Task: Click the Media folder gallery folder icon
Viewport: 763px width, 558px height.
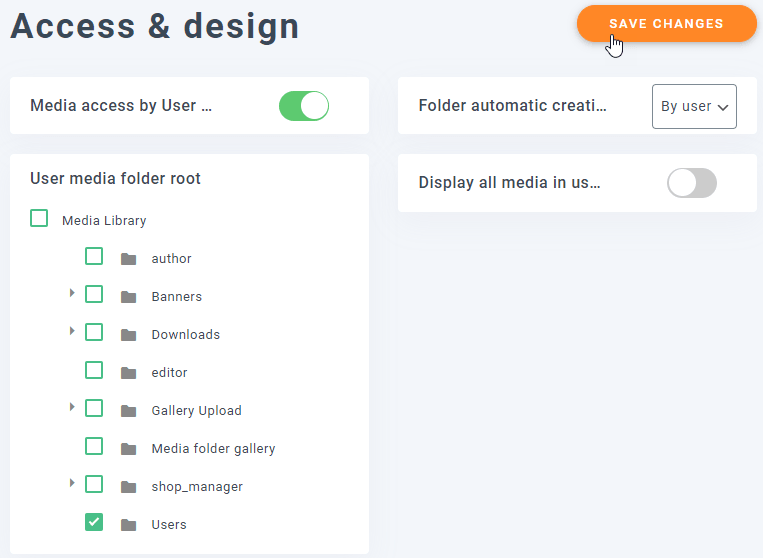Action: 128,449
